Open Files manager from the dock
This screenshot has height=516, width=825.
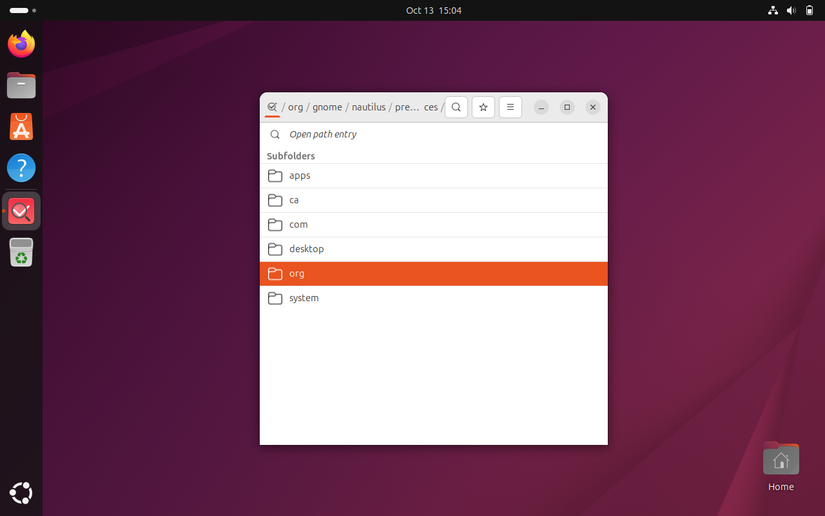pos(21,85)
